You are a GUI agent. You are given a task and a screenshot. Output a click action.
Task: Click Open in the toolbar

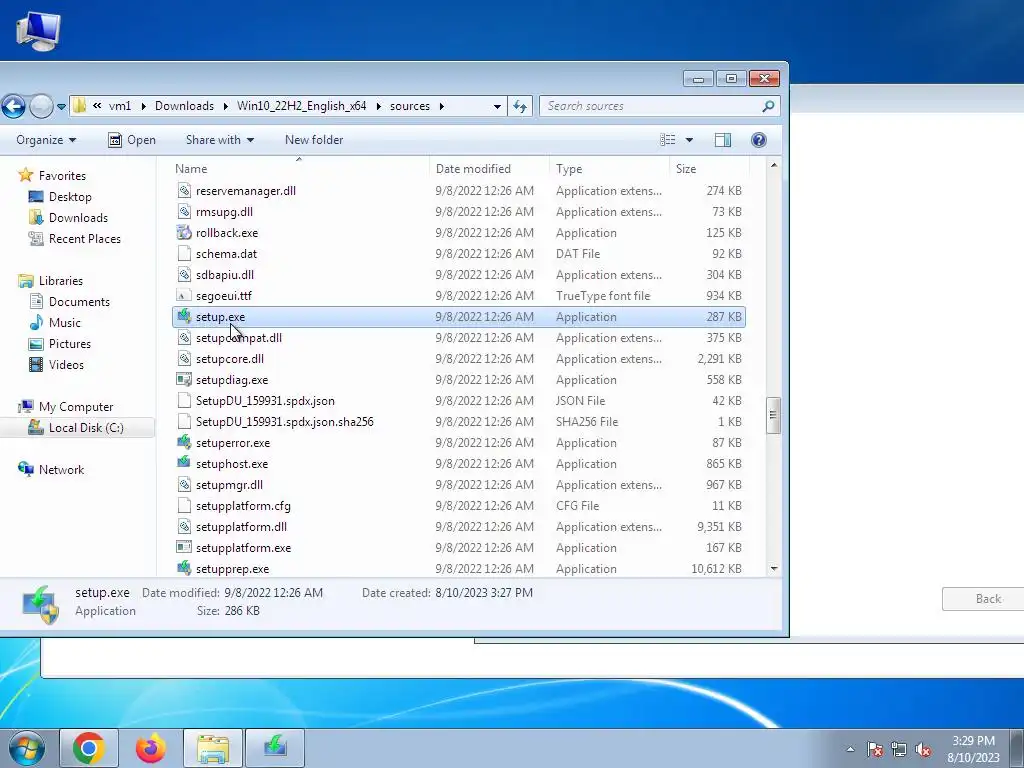click(132, 140)
